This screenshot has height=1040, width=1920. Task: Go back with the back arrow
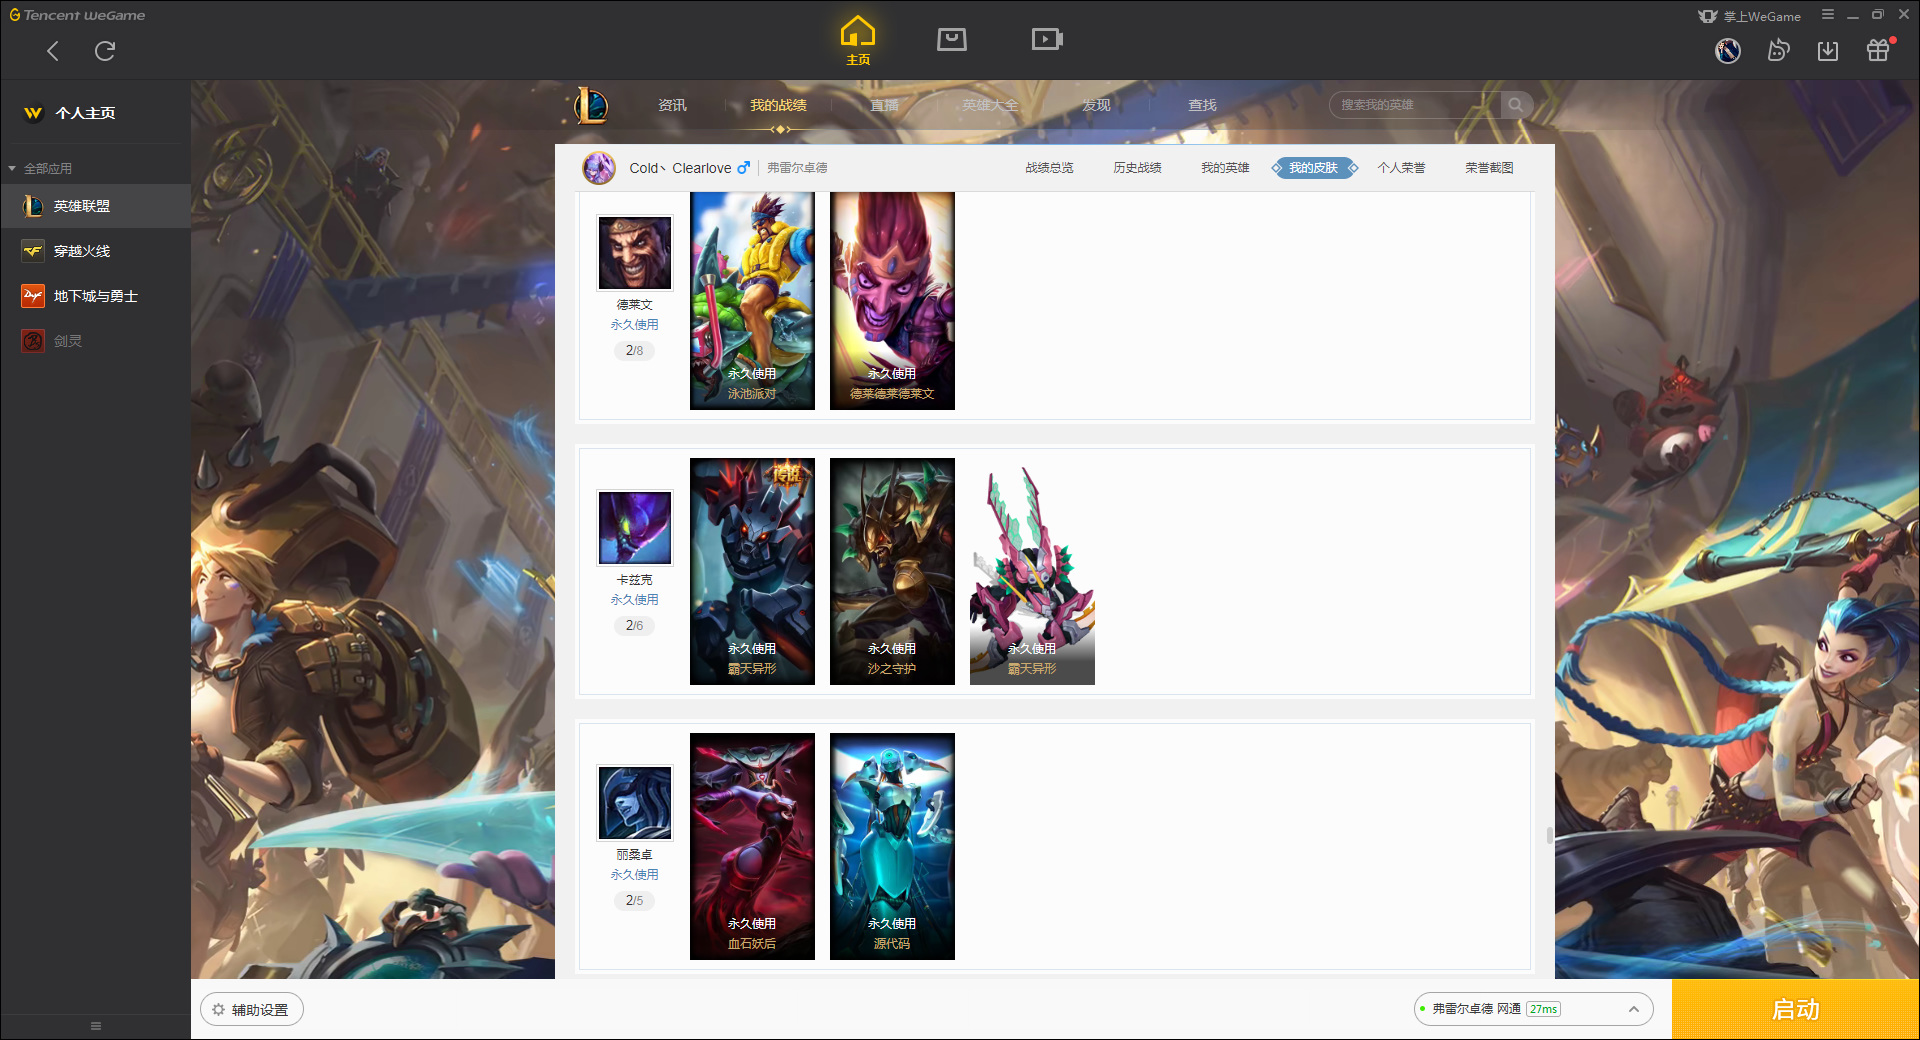[x=53, y=51]
